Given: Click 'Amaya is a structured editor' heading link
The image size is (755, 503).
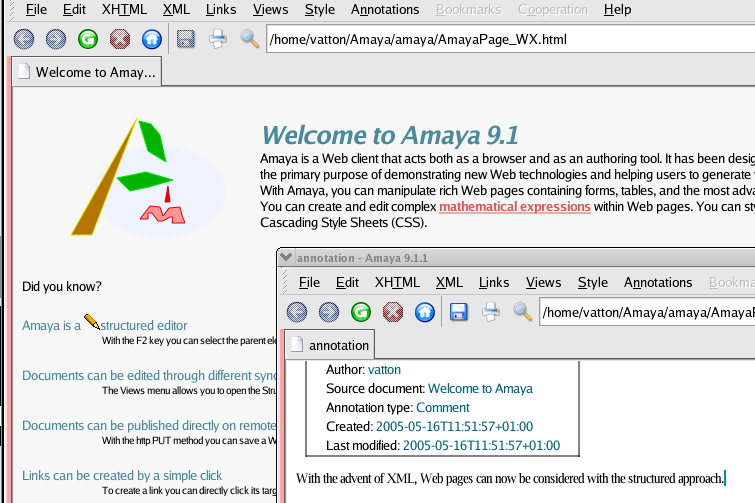Looking at the screenshot, I should tap(104, 325).
